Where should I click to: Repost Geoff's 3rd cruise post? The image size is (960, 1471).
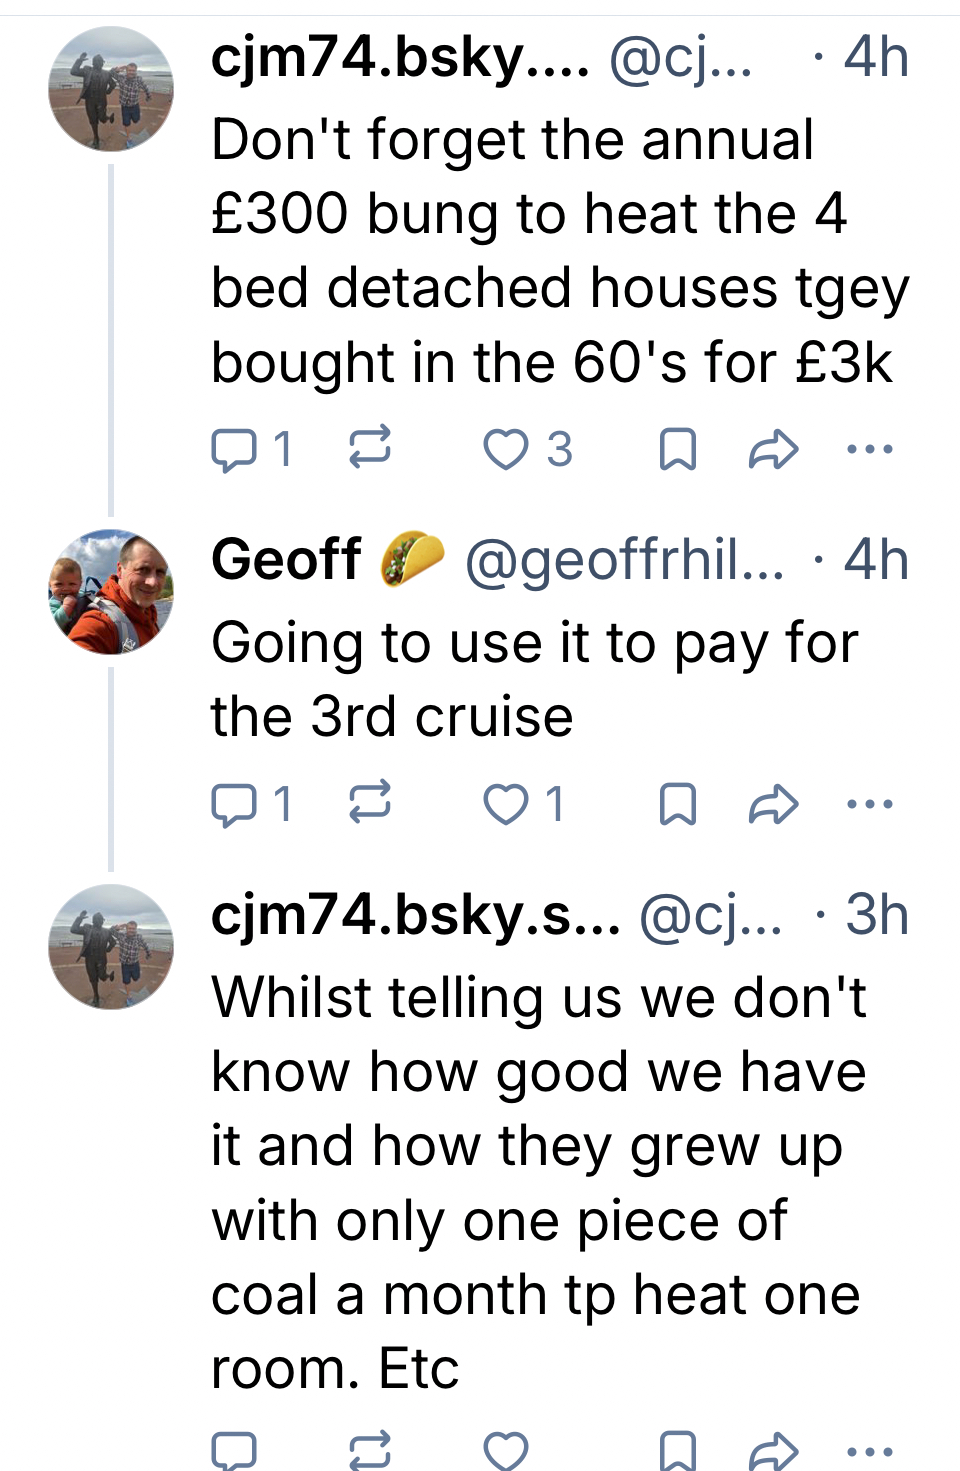click(x=369, y=803)
